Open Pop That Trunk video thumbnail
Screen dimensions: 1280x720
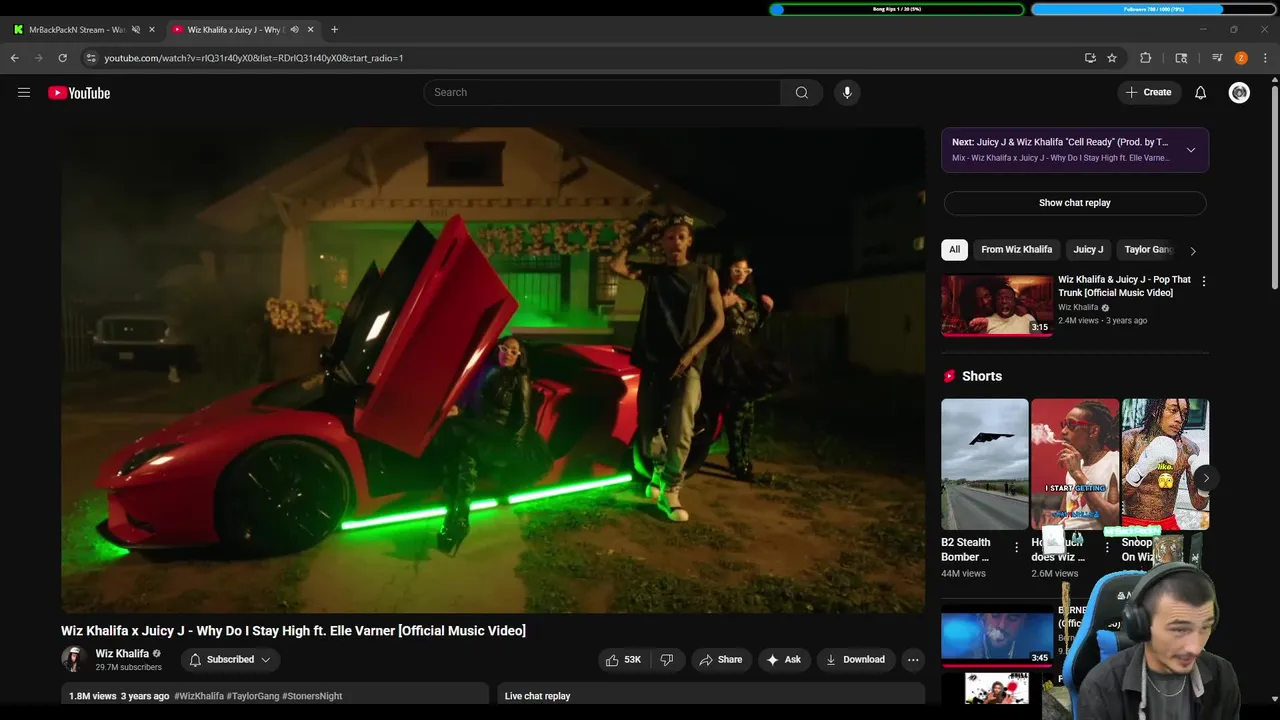(997, 305)
